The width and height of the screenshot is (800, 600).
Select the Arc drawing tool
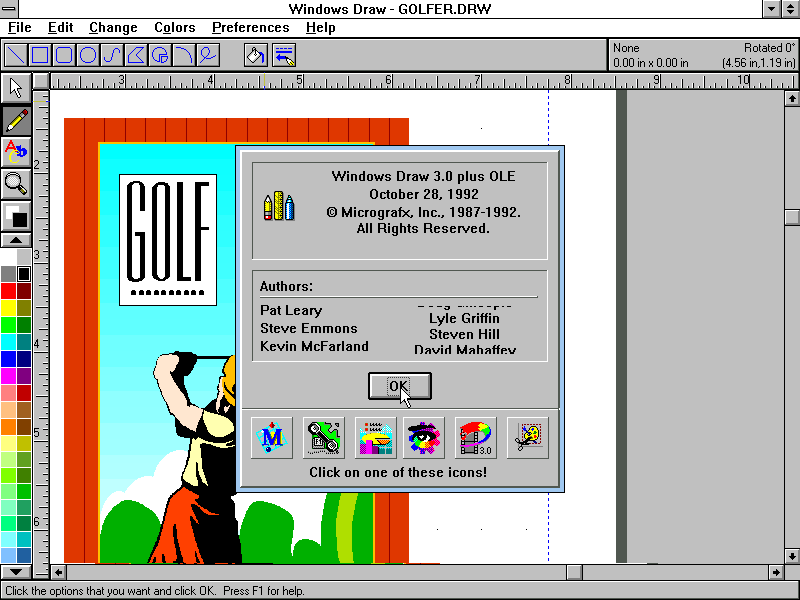tap(184, 55)
